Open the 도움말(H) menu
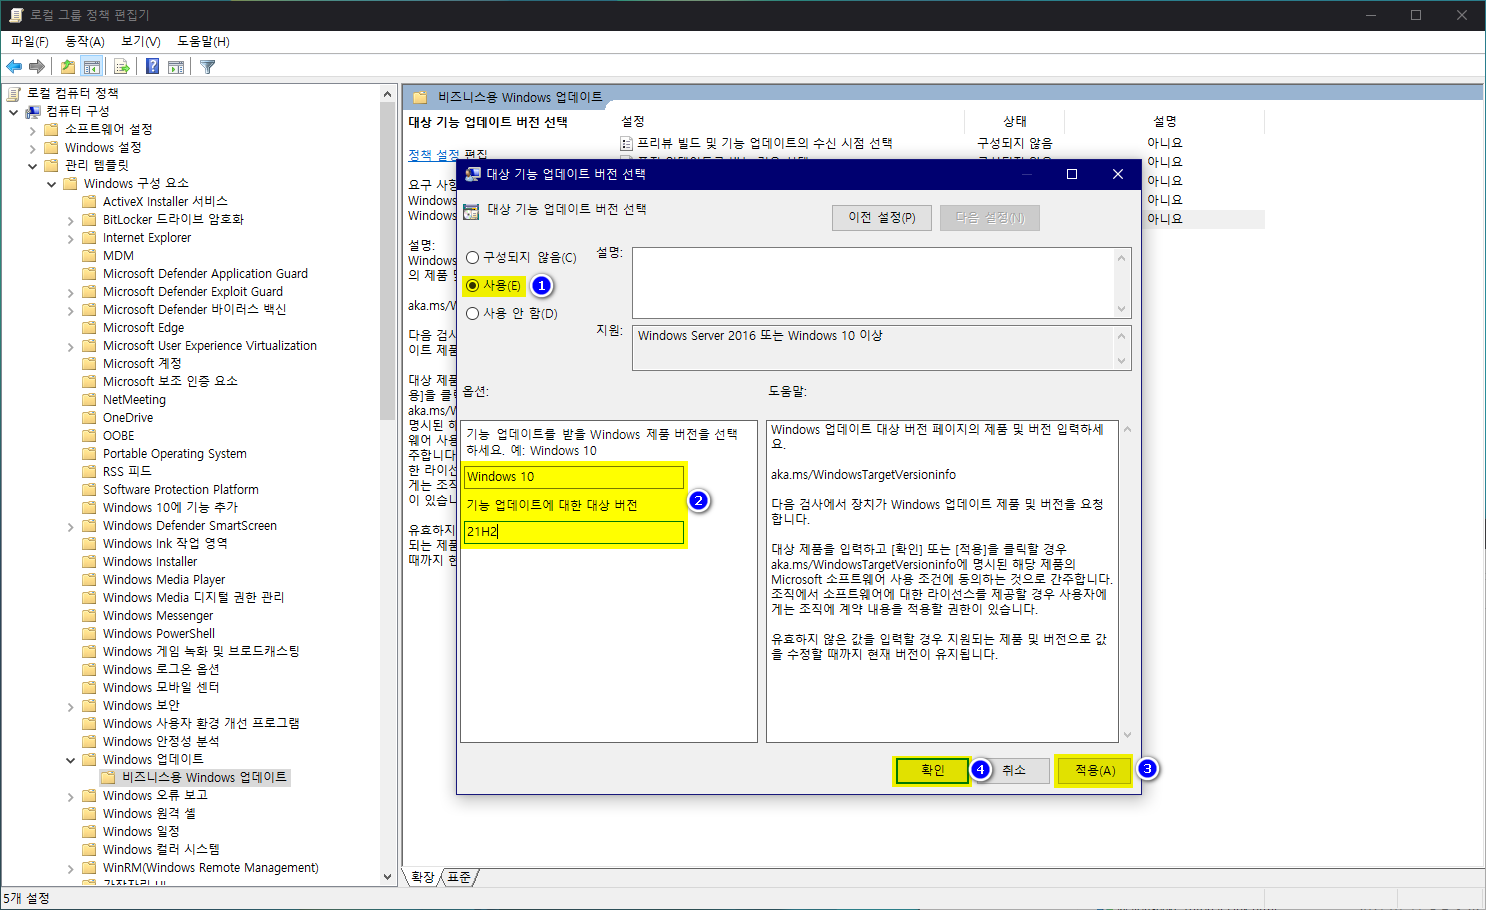Screen dimensions: 1486x910 coord(203,41)
